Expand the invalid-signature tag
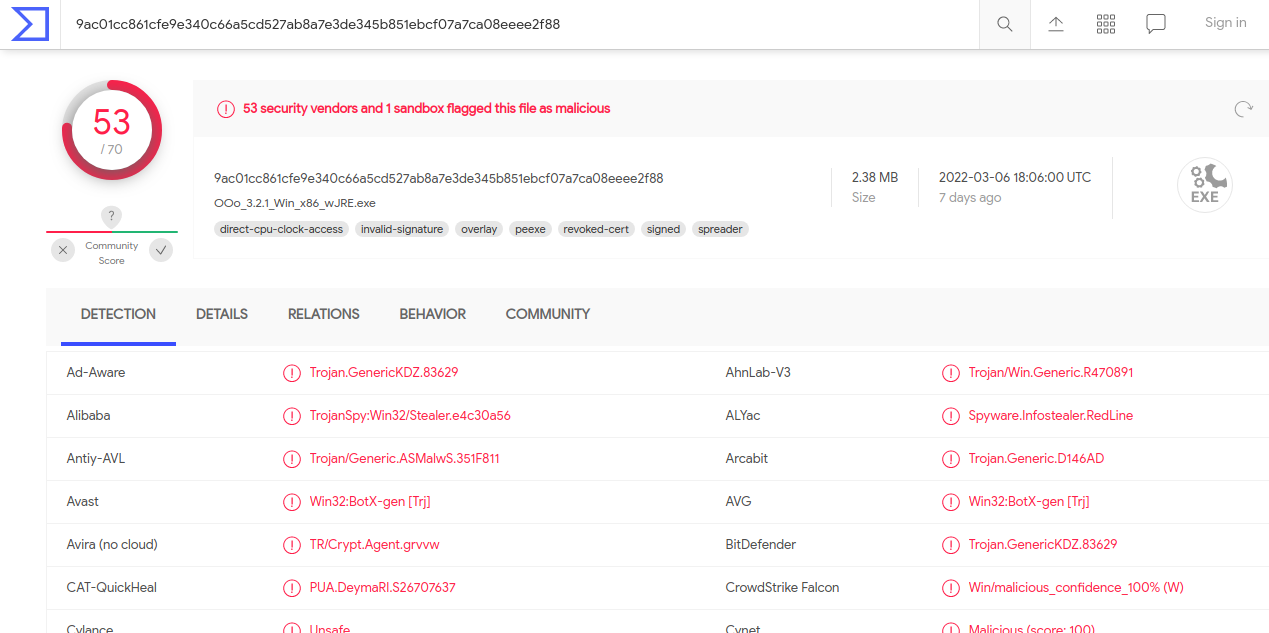Image resolution: width=1269 pixels, height=633 pixels. pos(402,229)
